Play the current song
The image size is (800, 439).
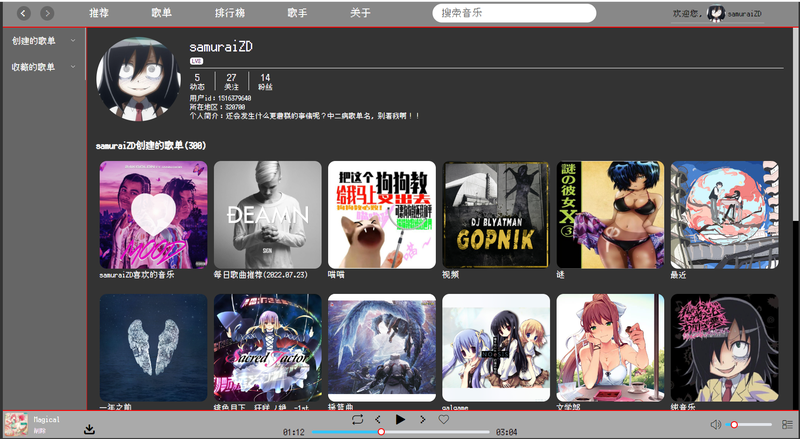click(x=400, y=419)
